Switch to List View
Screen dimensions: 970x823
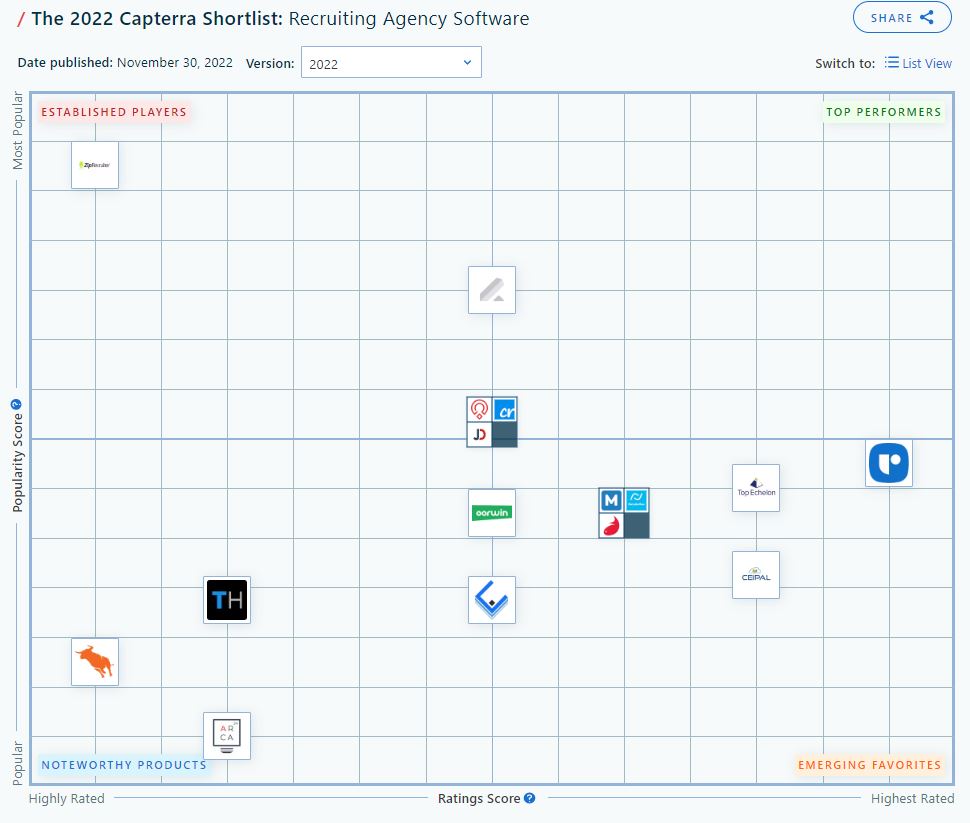[918, 63]
